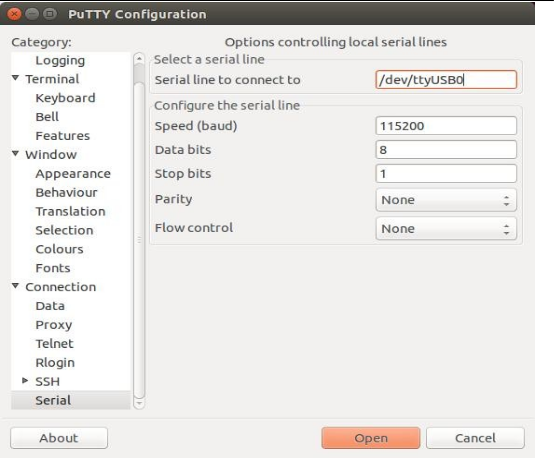The width and height of the screenshot is (554, 458).
Task: Click the Open button
Action: (371, 438)
